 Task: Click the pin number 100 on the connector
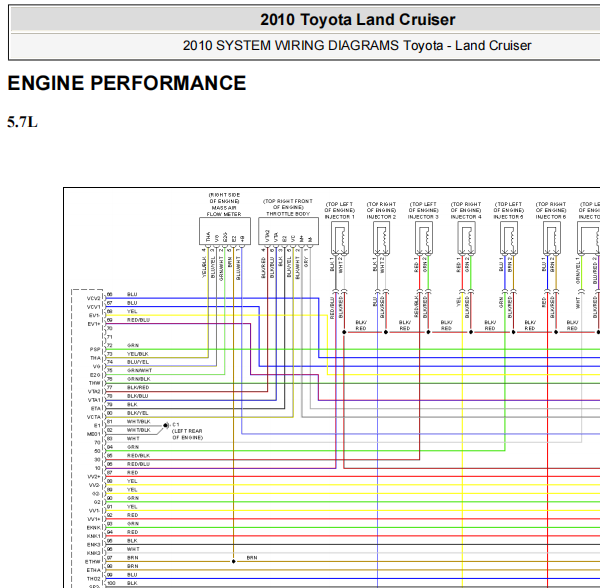[111, 583]
